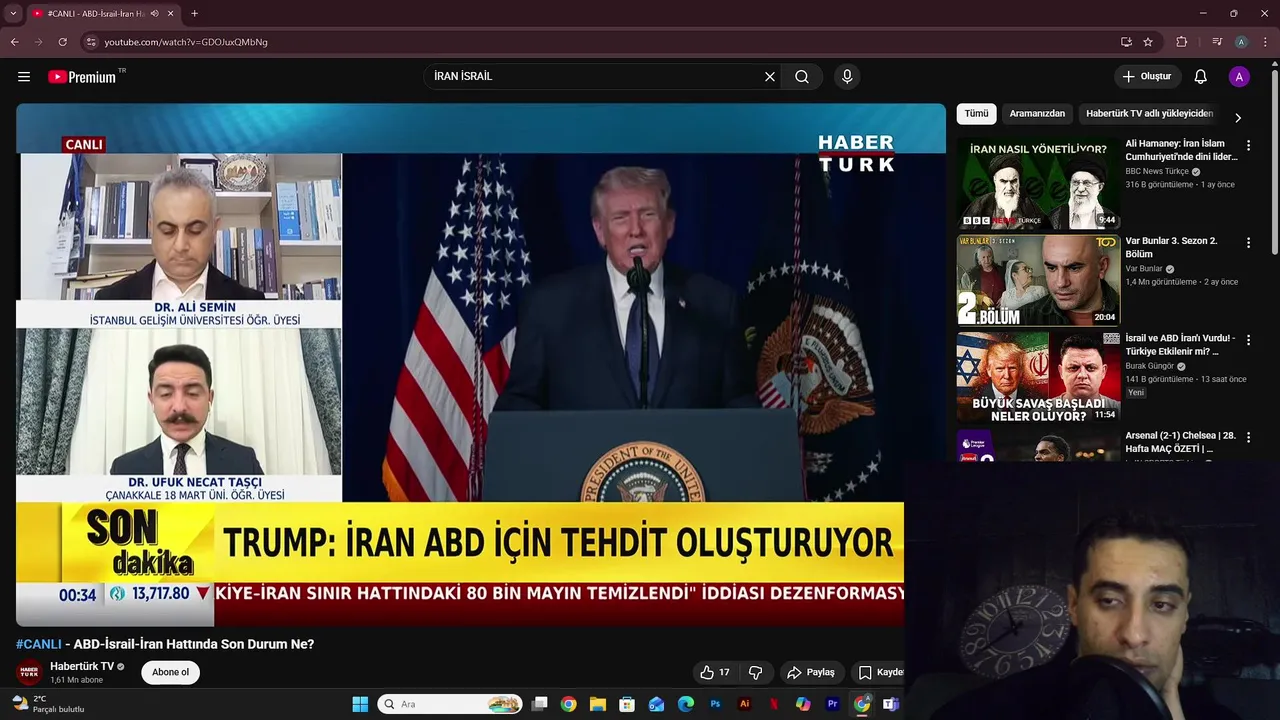1280x720 pixels.
Task: Open Chrome three-dot menu
Action: (1266, 42)
